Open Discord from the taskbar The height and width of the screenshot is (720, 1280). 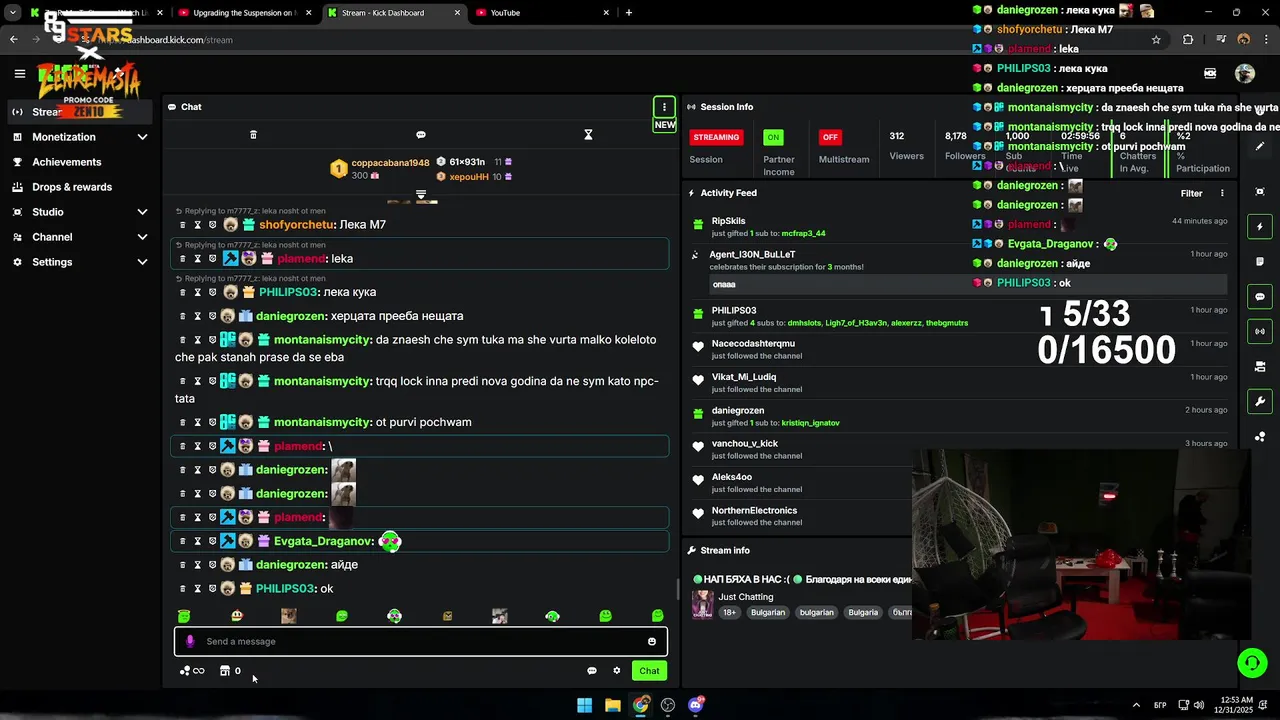click(696, 705)
